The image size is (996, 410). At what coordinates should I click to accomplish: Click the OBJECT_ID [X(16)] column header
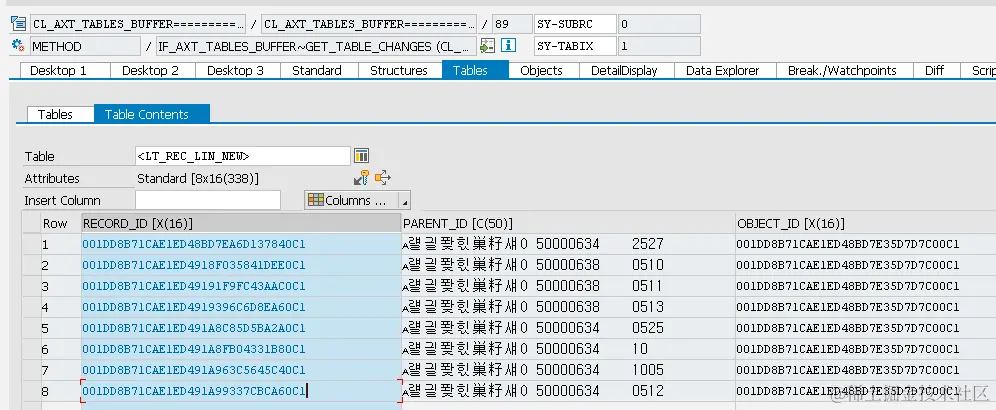tap(865, 223)
